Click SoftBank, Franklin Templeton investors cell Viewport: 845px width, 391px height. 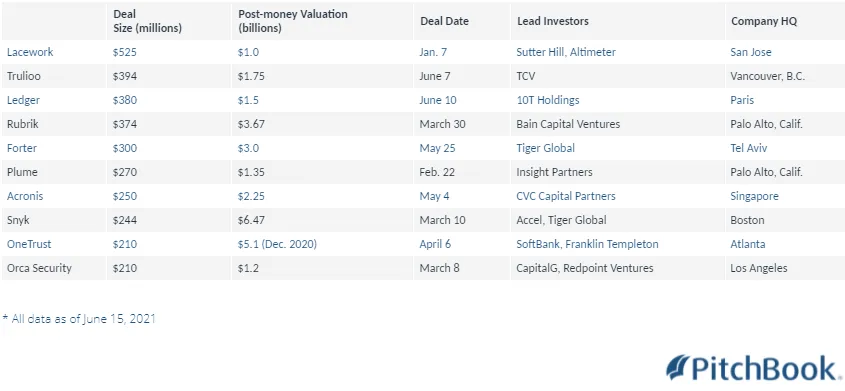587,244
